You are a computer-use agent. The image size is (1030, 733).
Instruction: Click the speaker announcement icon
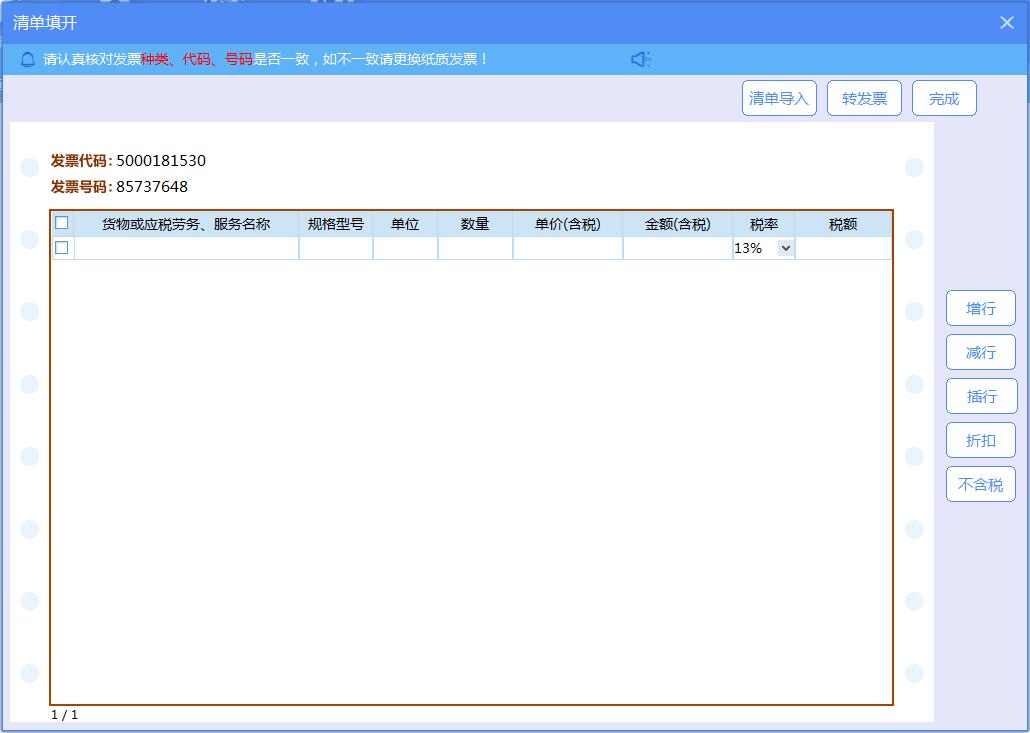click(x=640, y=59)
